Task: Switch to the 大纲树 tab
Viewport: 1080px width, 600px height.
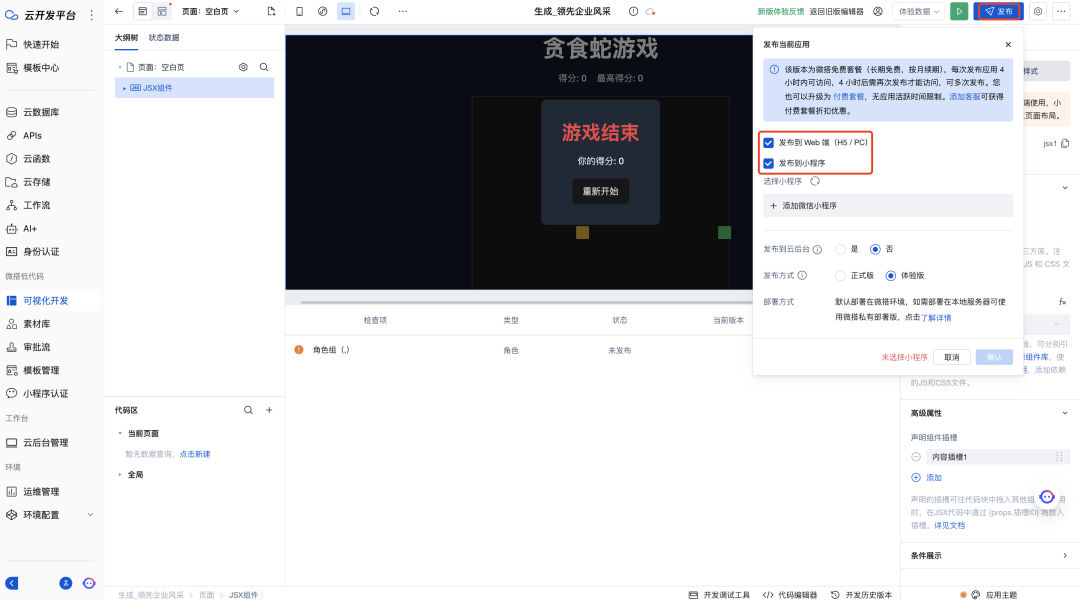Action: 126,38
